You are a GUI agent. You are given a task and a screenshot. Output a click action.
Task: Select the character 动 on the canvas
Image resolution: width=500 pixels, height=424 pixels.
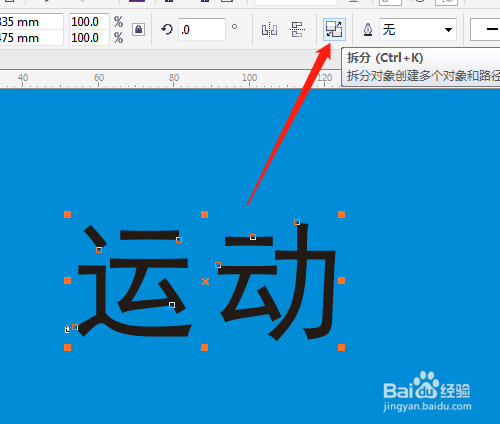[x=277, y=282]
